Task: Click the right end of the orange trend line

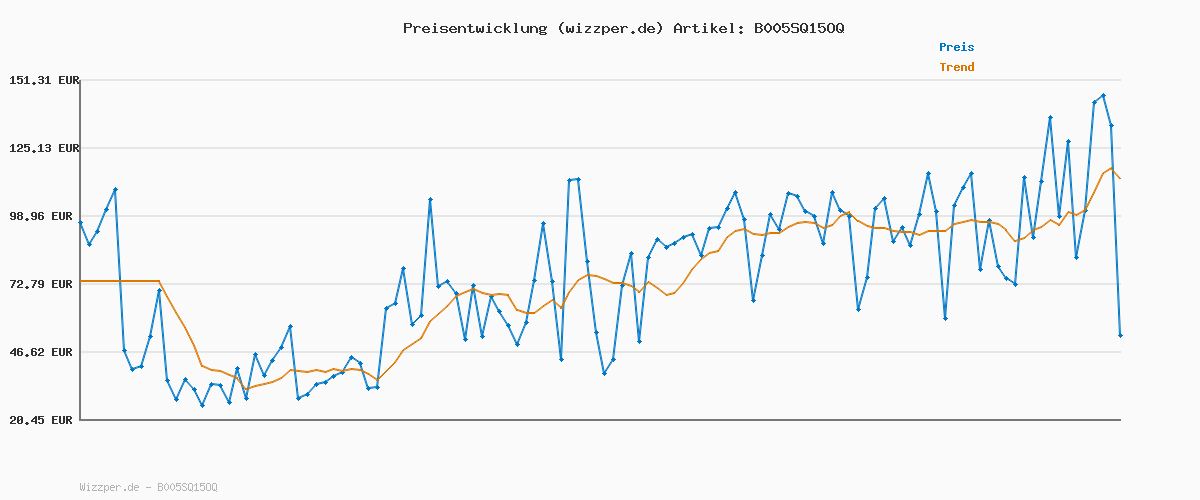Action: click(x=1120, y=178)
